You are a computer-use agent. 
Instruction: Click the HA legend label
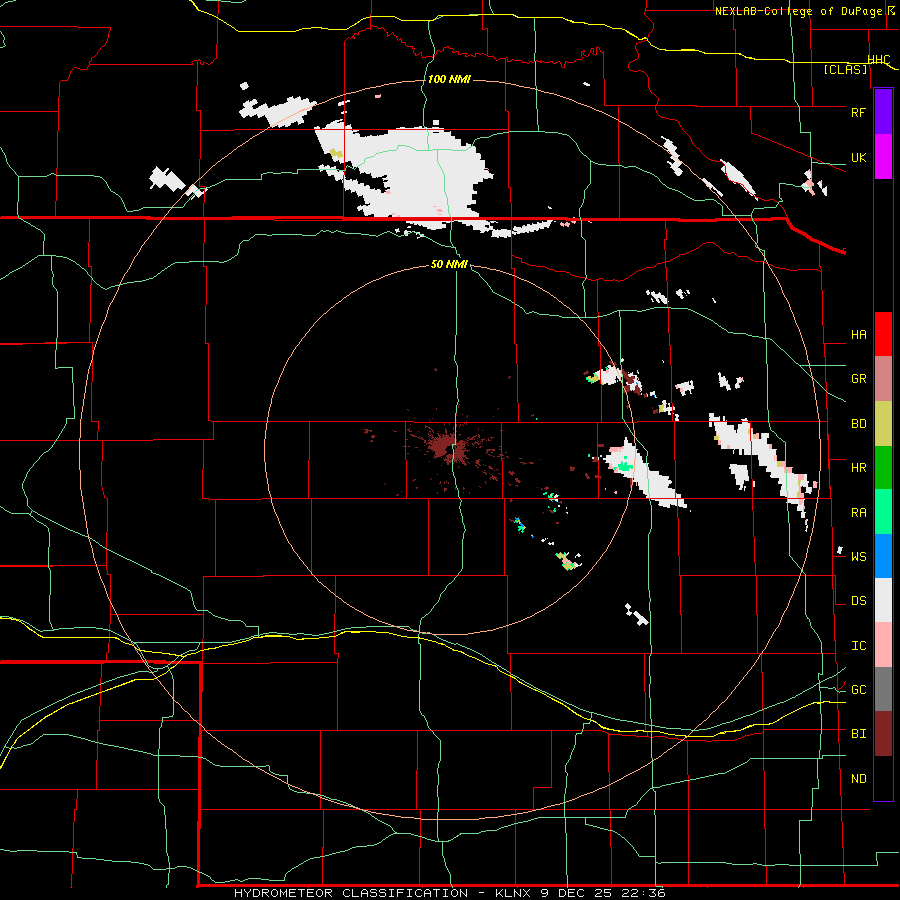[x=858, y=334]
